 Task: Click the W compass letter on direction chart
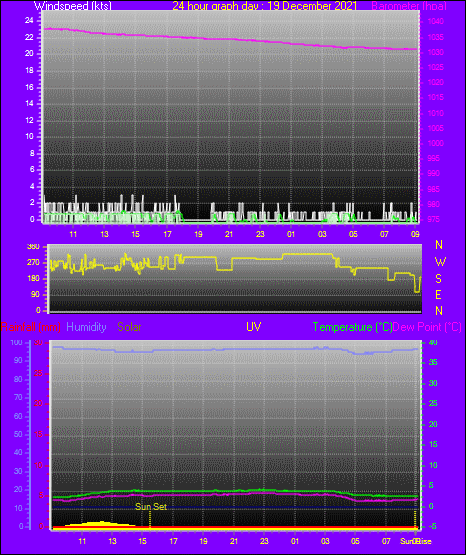[440, 262]
